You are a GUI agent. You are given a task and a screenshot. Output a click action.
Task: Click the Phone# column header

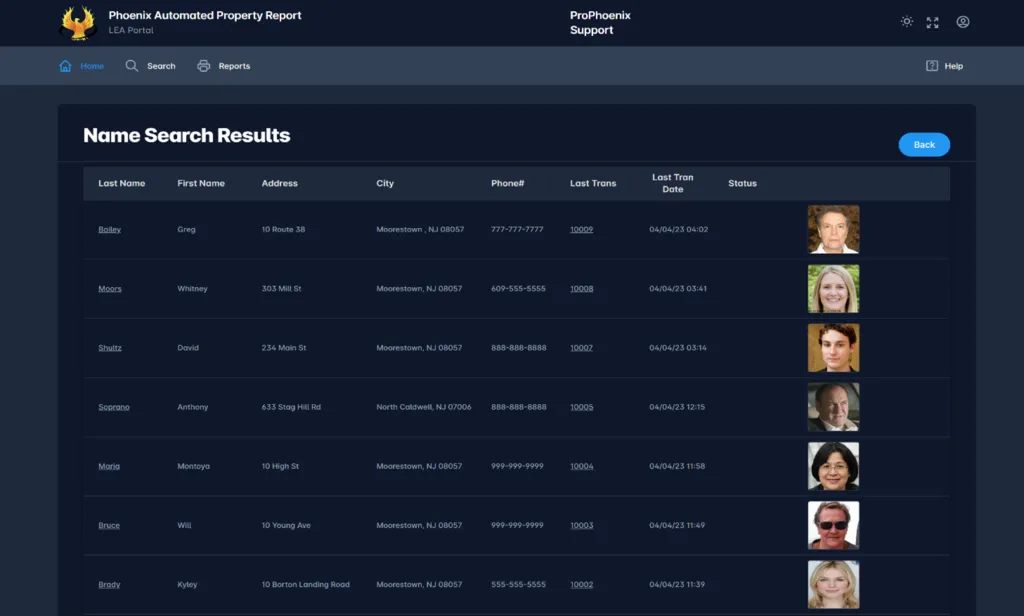tap(507, 184)
